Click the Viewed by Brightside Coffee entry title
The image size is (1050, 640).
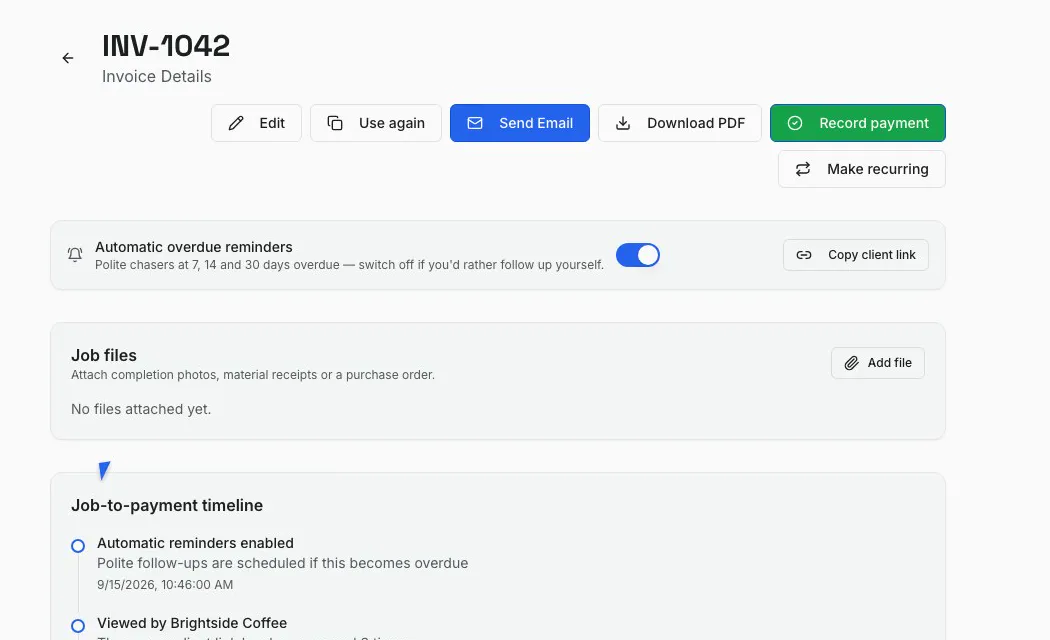click(x=192, y=623)
